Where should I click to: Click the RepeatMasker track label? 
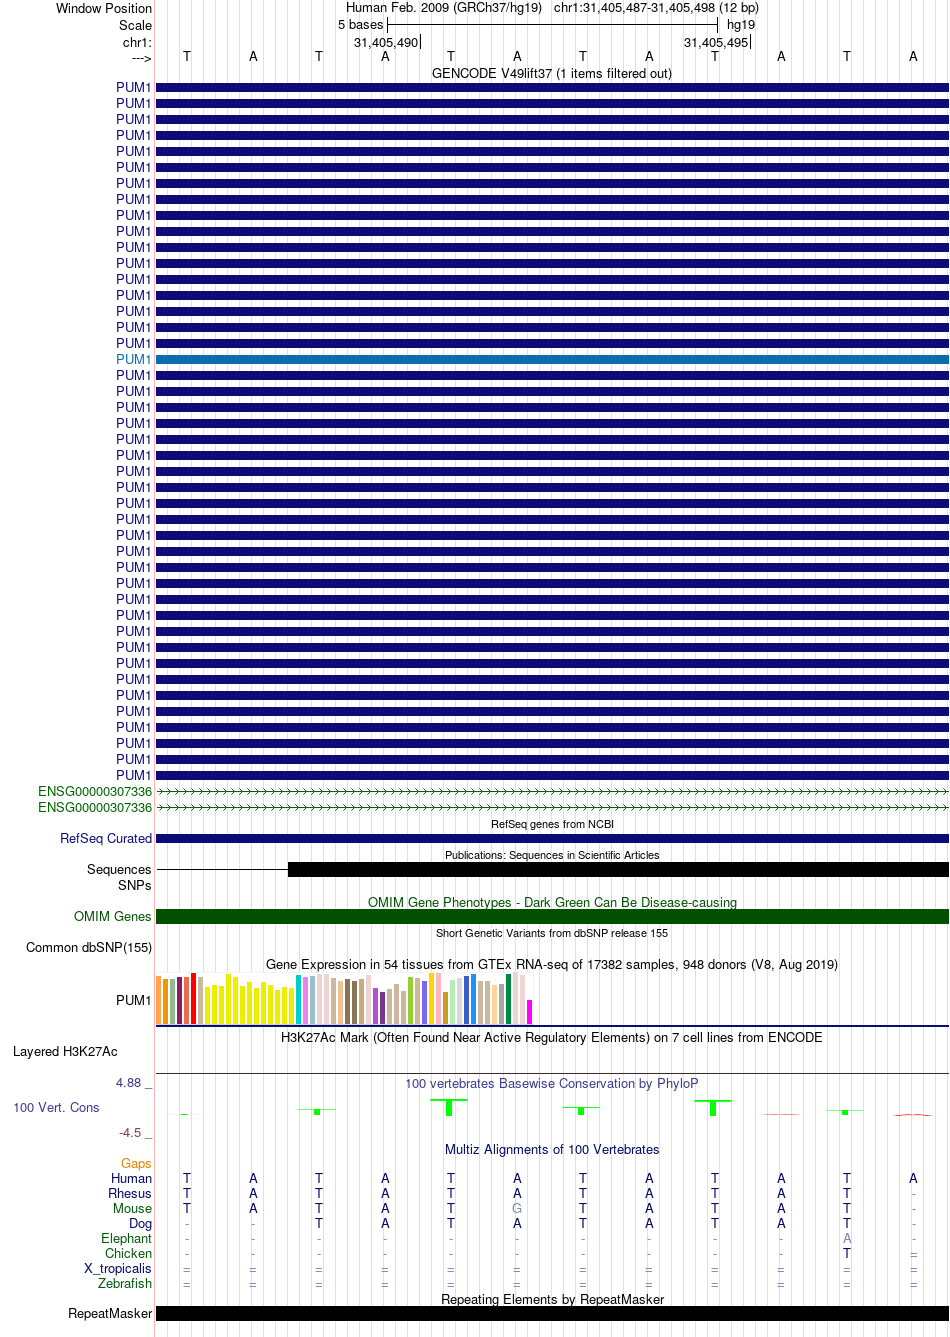(110, 1313)
